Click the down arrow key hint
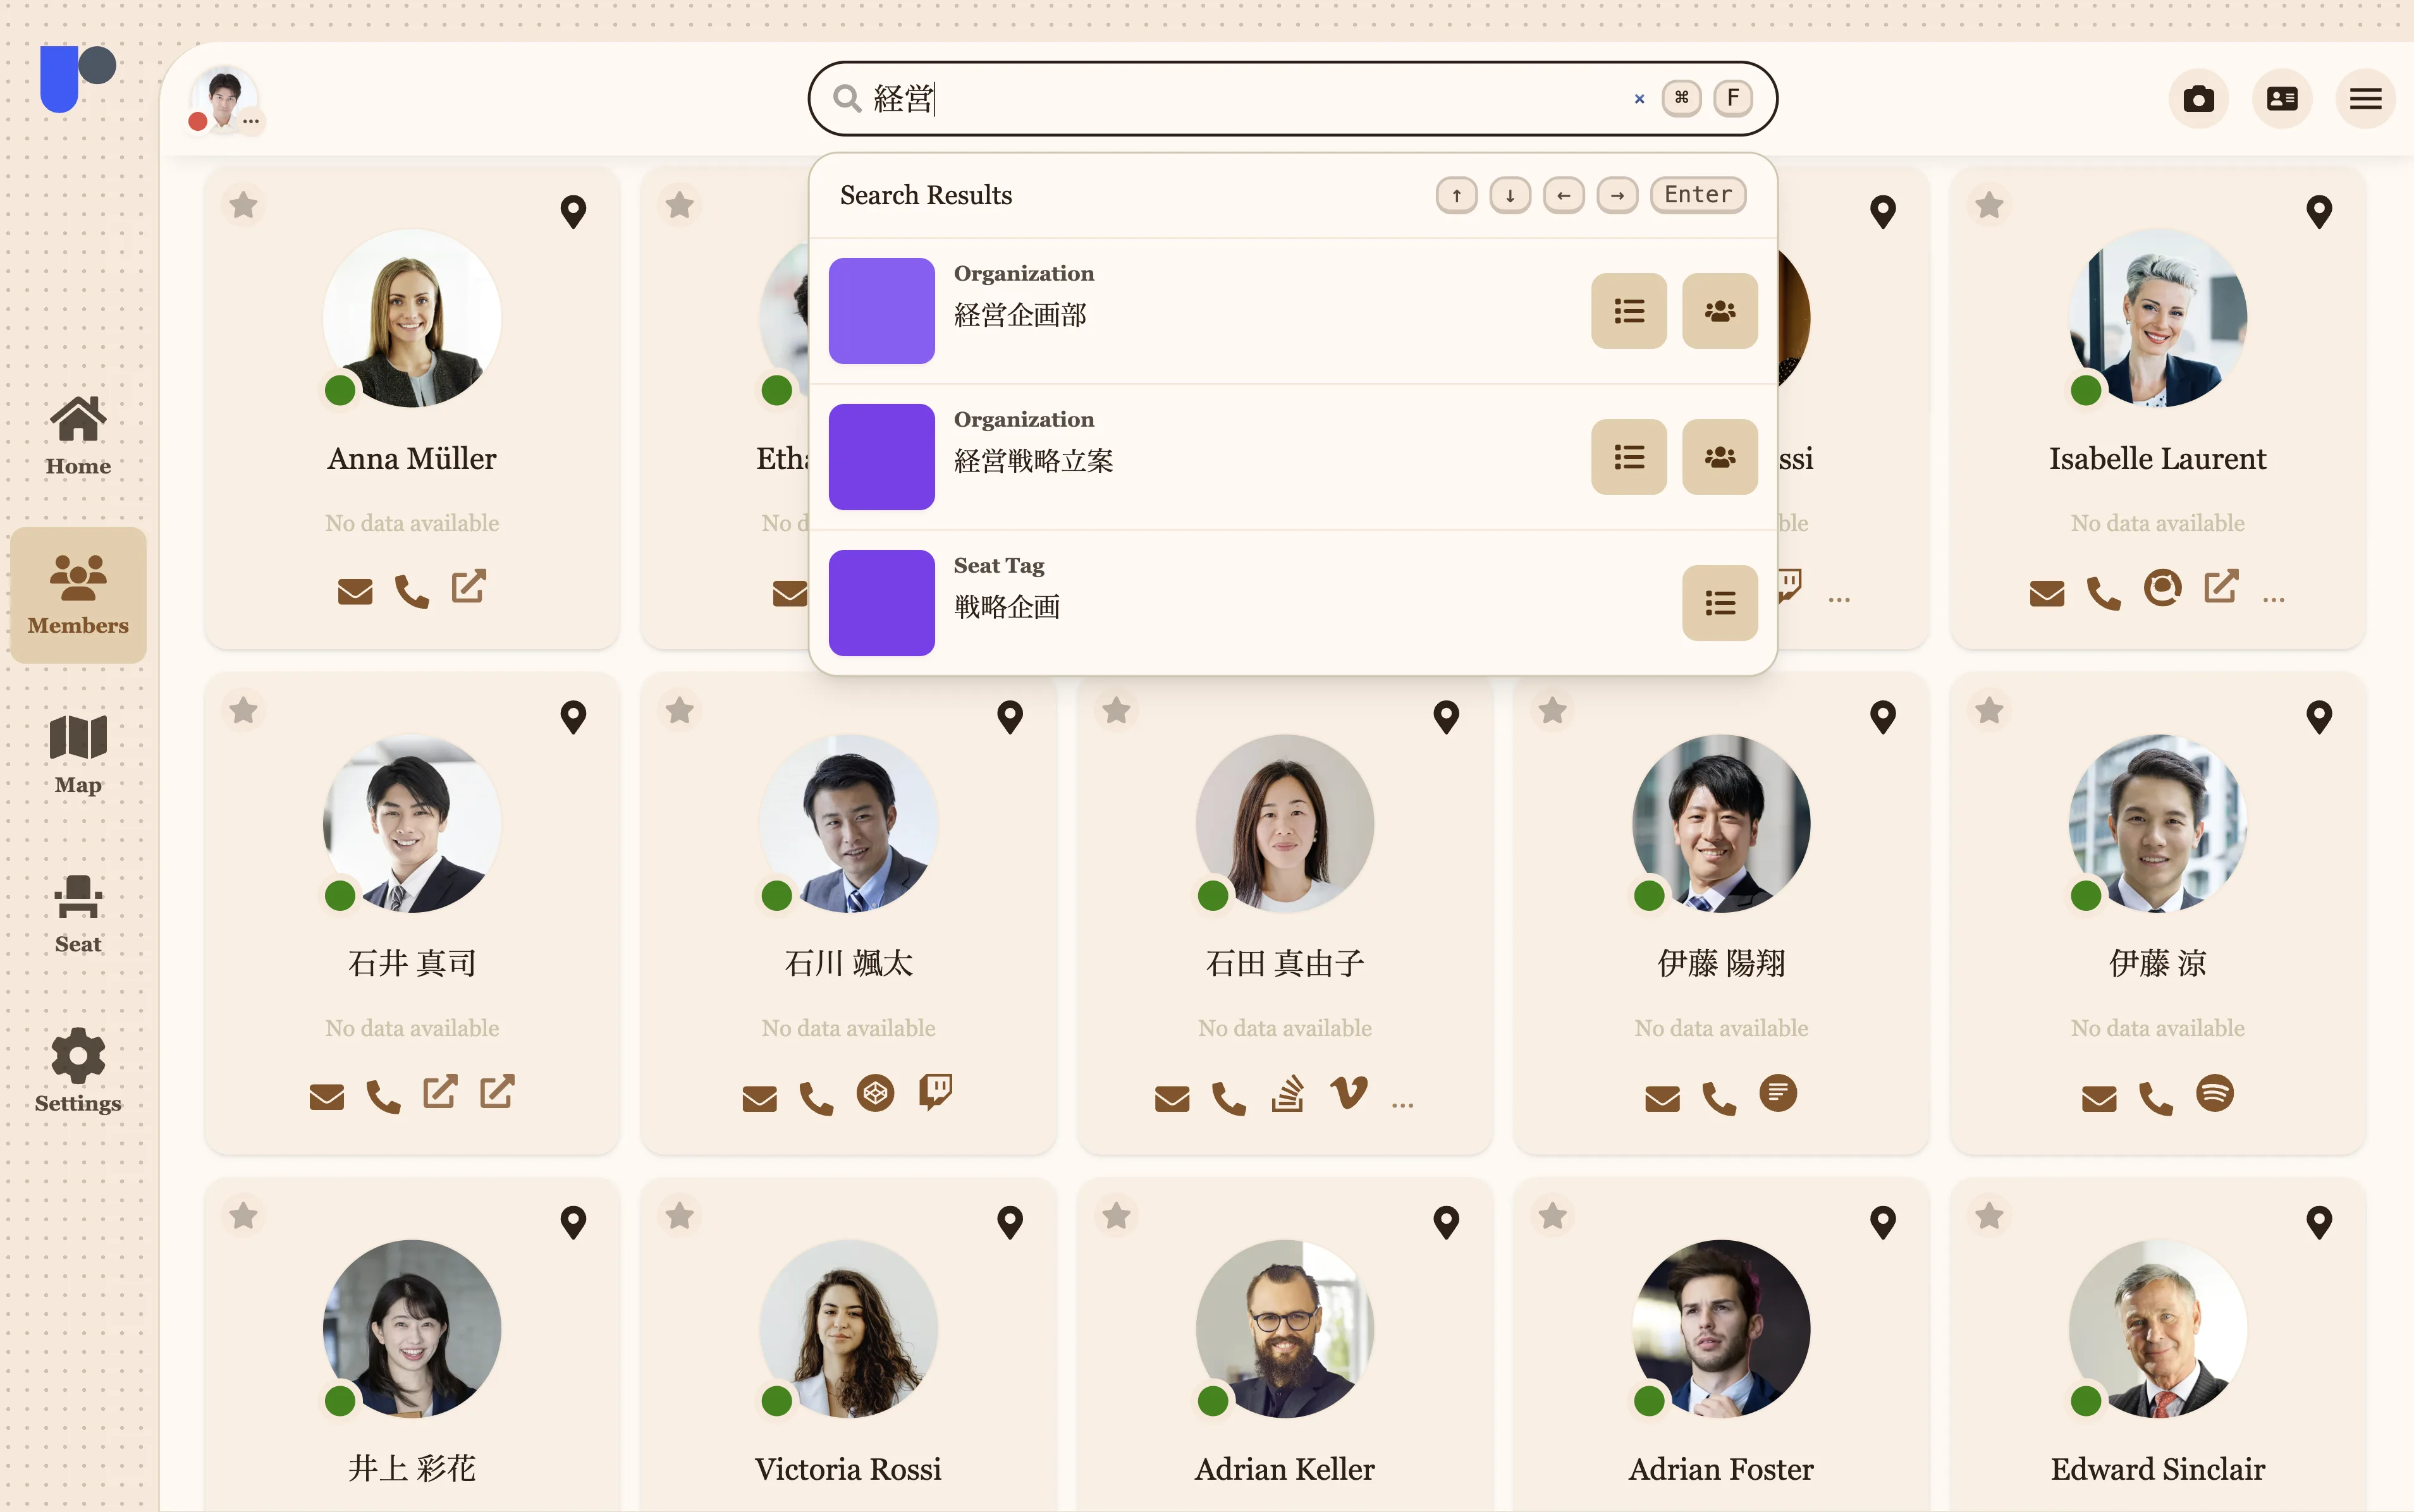 tap(1510, 195)
